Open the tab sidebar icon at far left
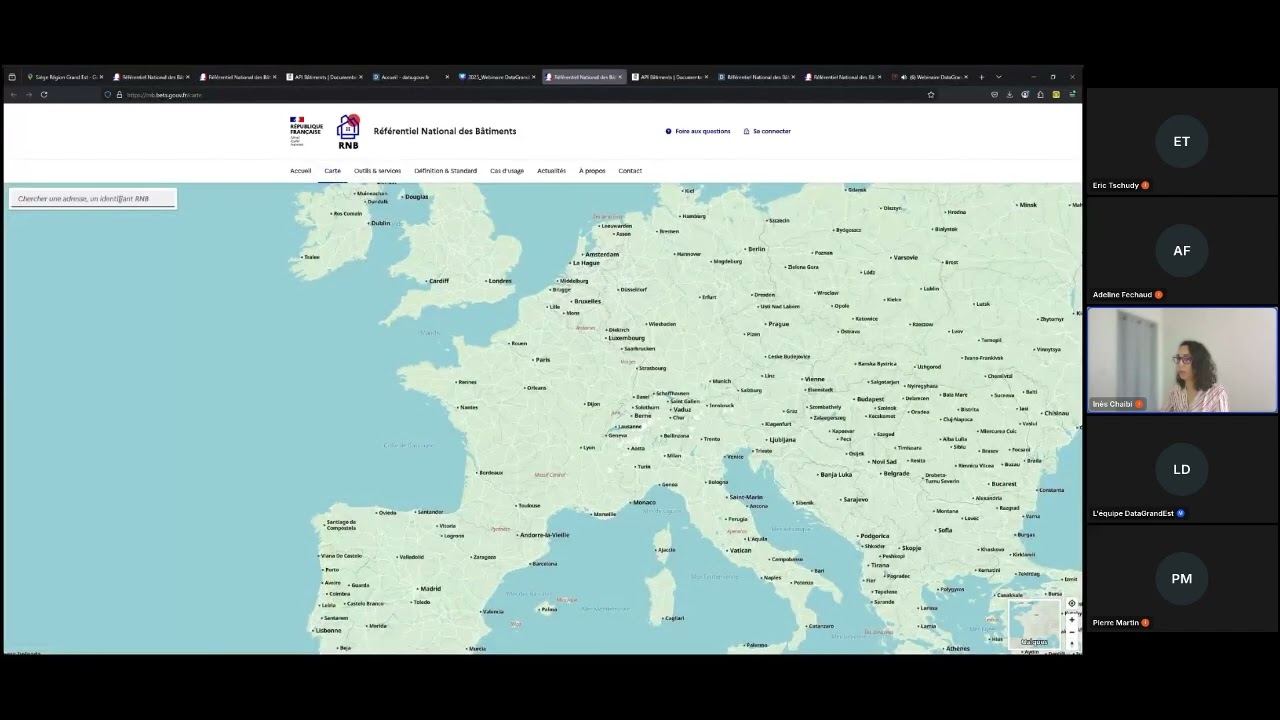The height and width of the screenshot is (720, 1280). point(12,77)
